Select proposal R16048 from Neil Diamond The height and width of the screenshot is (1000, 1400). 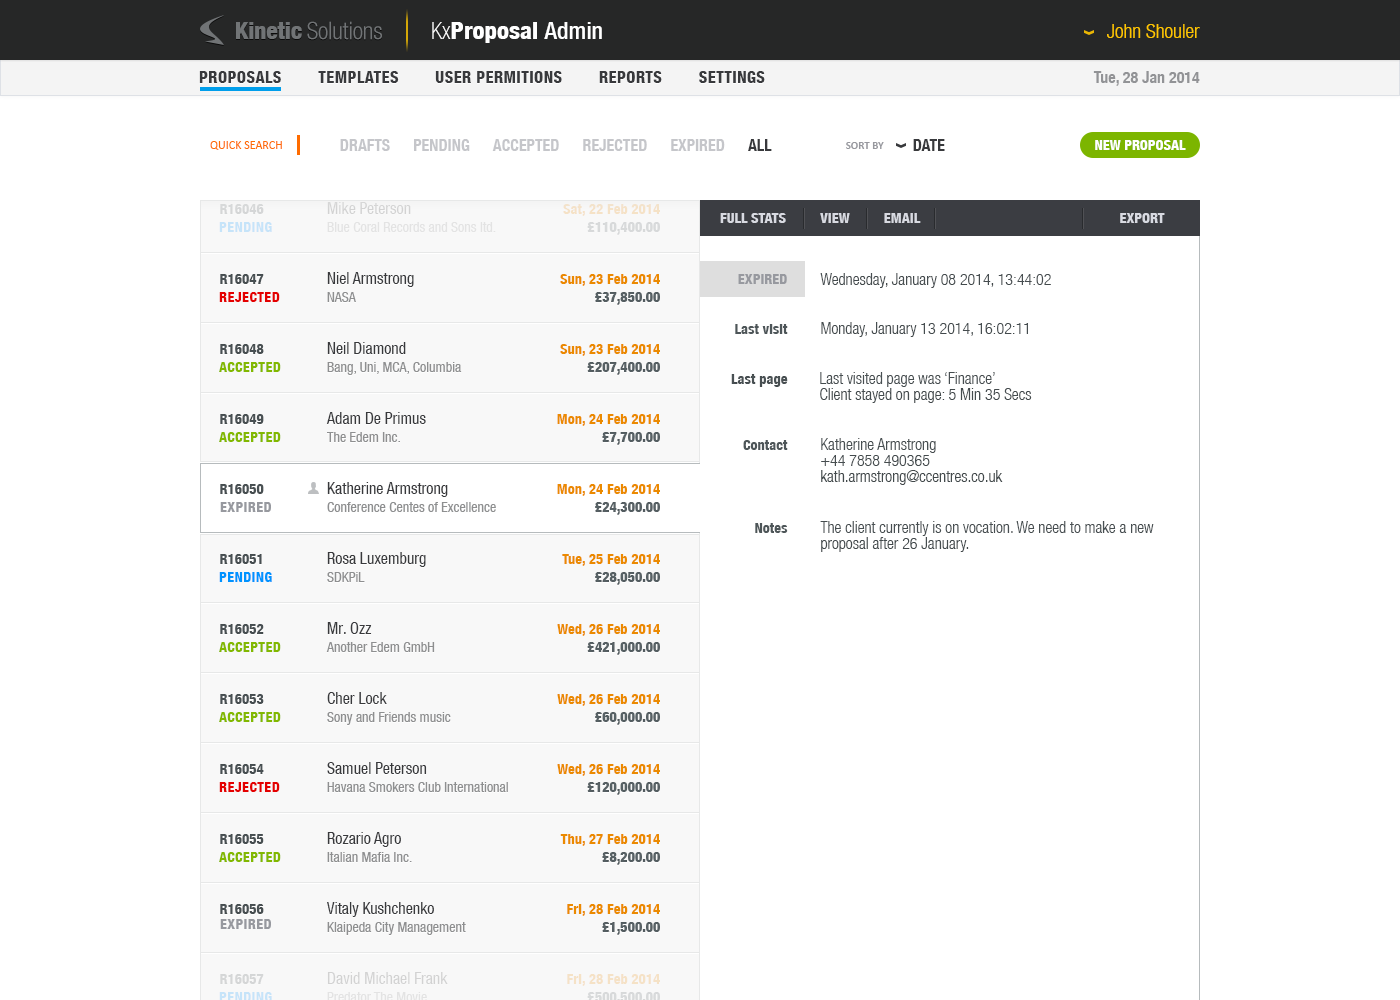coord(449,358)
